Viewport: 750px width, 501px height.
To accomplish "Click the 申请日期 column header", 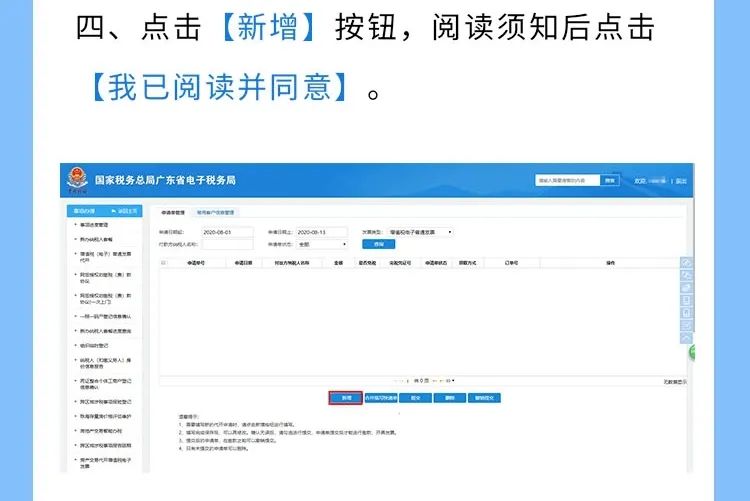I will 243,263.
